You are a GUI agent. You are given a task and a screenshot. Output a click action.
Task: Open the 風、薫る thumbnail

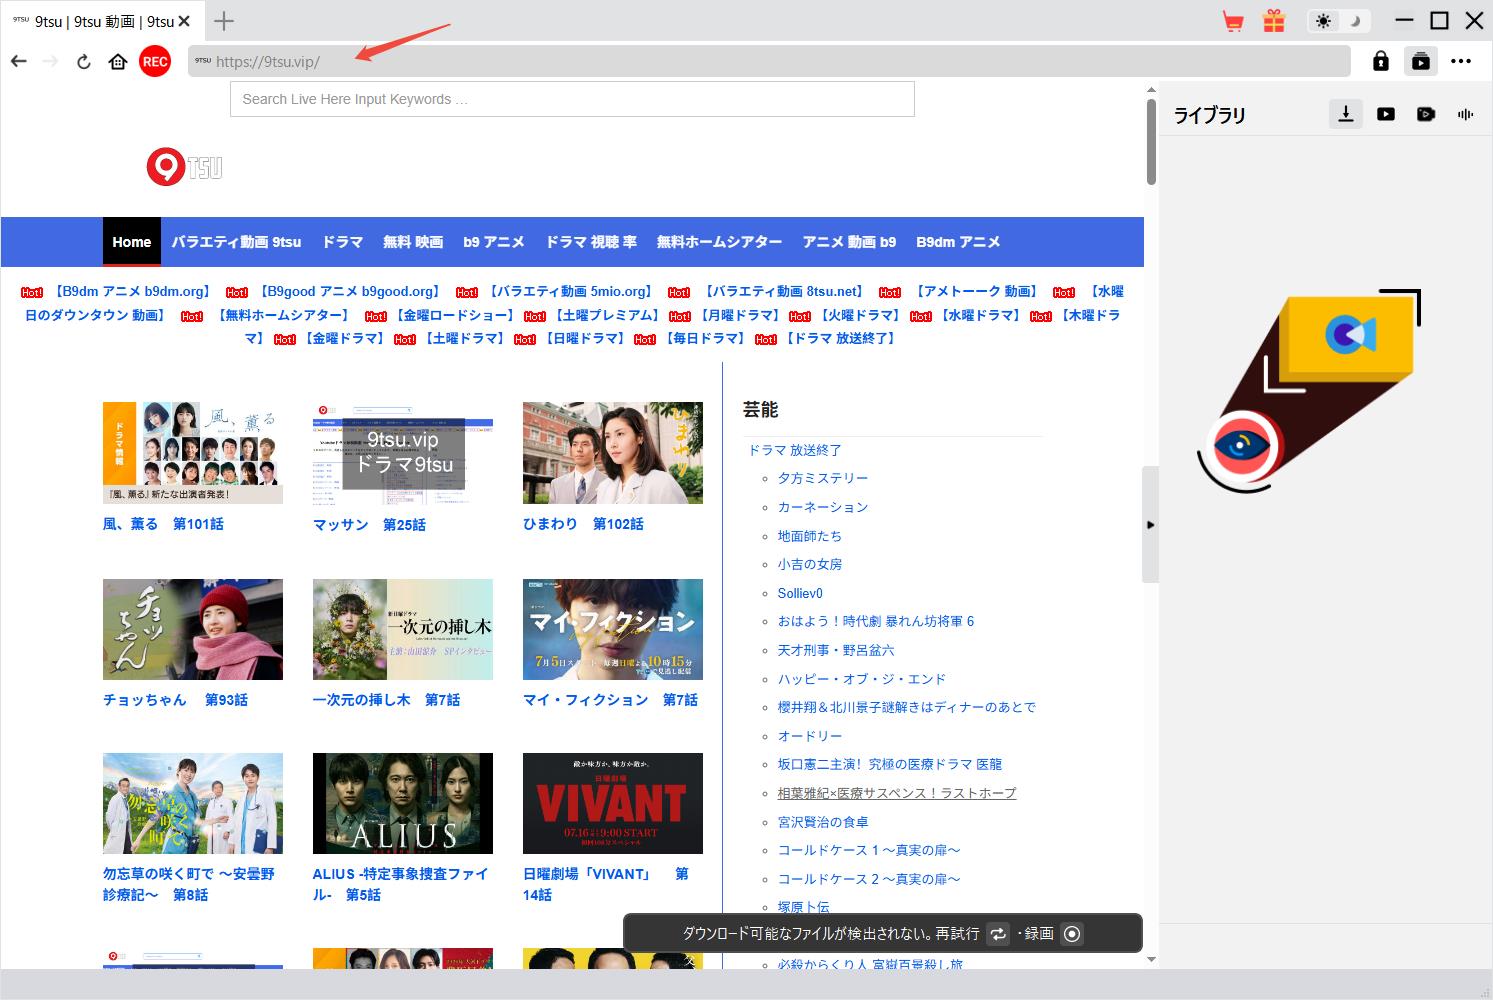(193, 453)
